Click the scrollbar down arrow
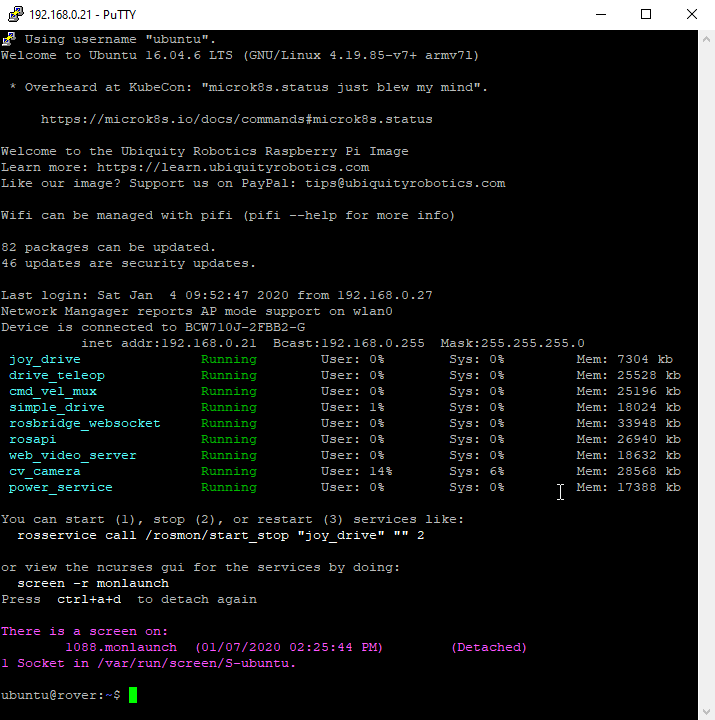This screenshot has height=720, width=715. 706,711
